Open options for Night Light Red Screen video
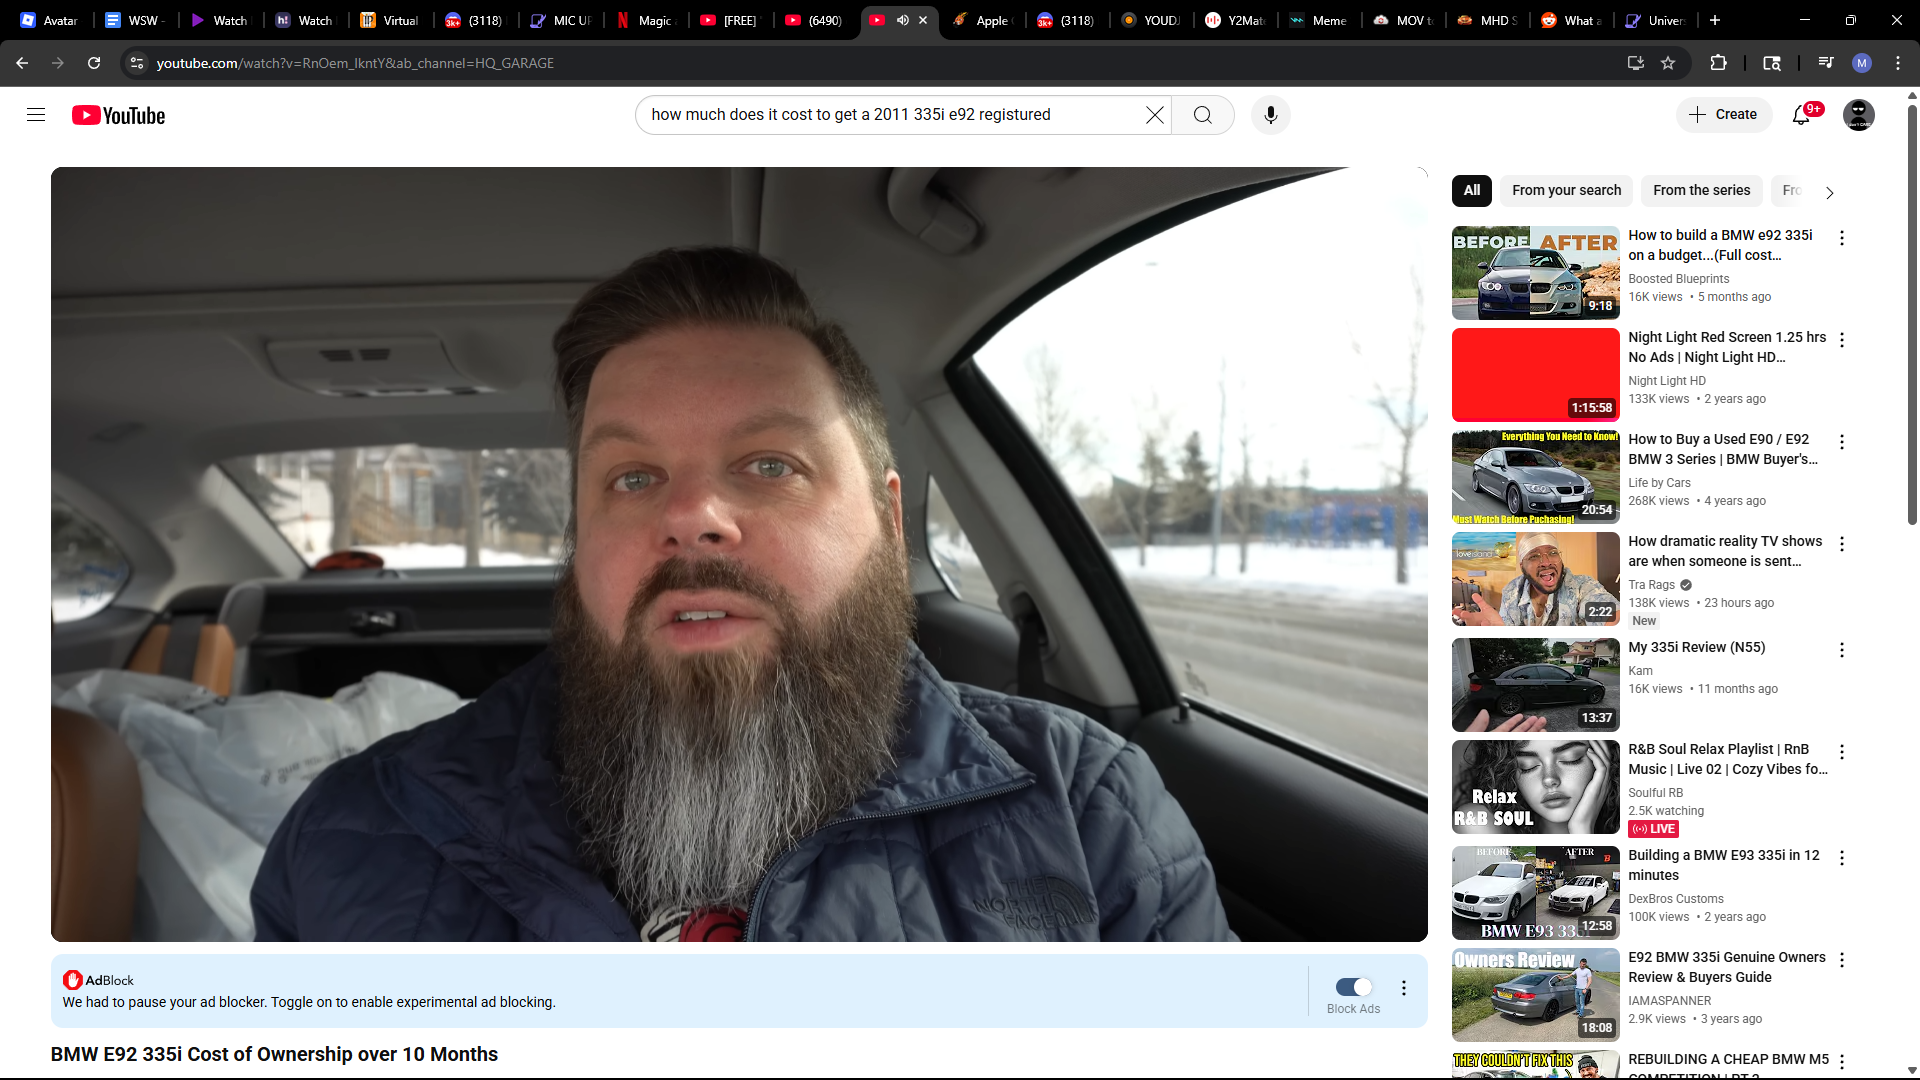Viewport: 1920px width, 1080px height. (1841, 340)
